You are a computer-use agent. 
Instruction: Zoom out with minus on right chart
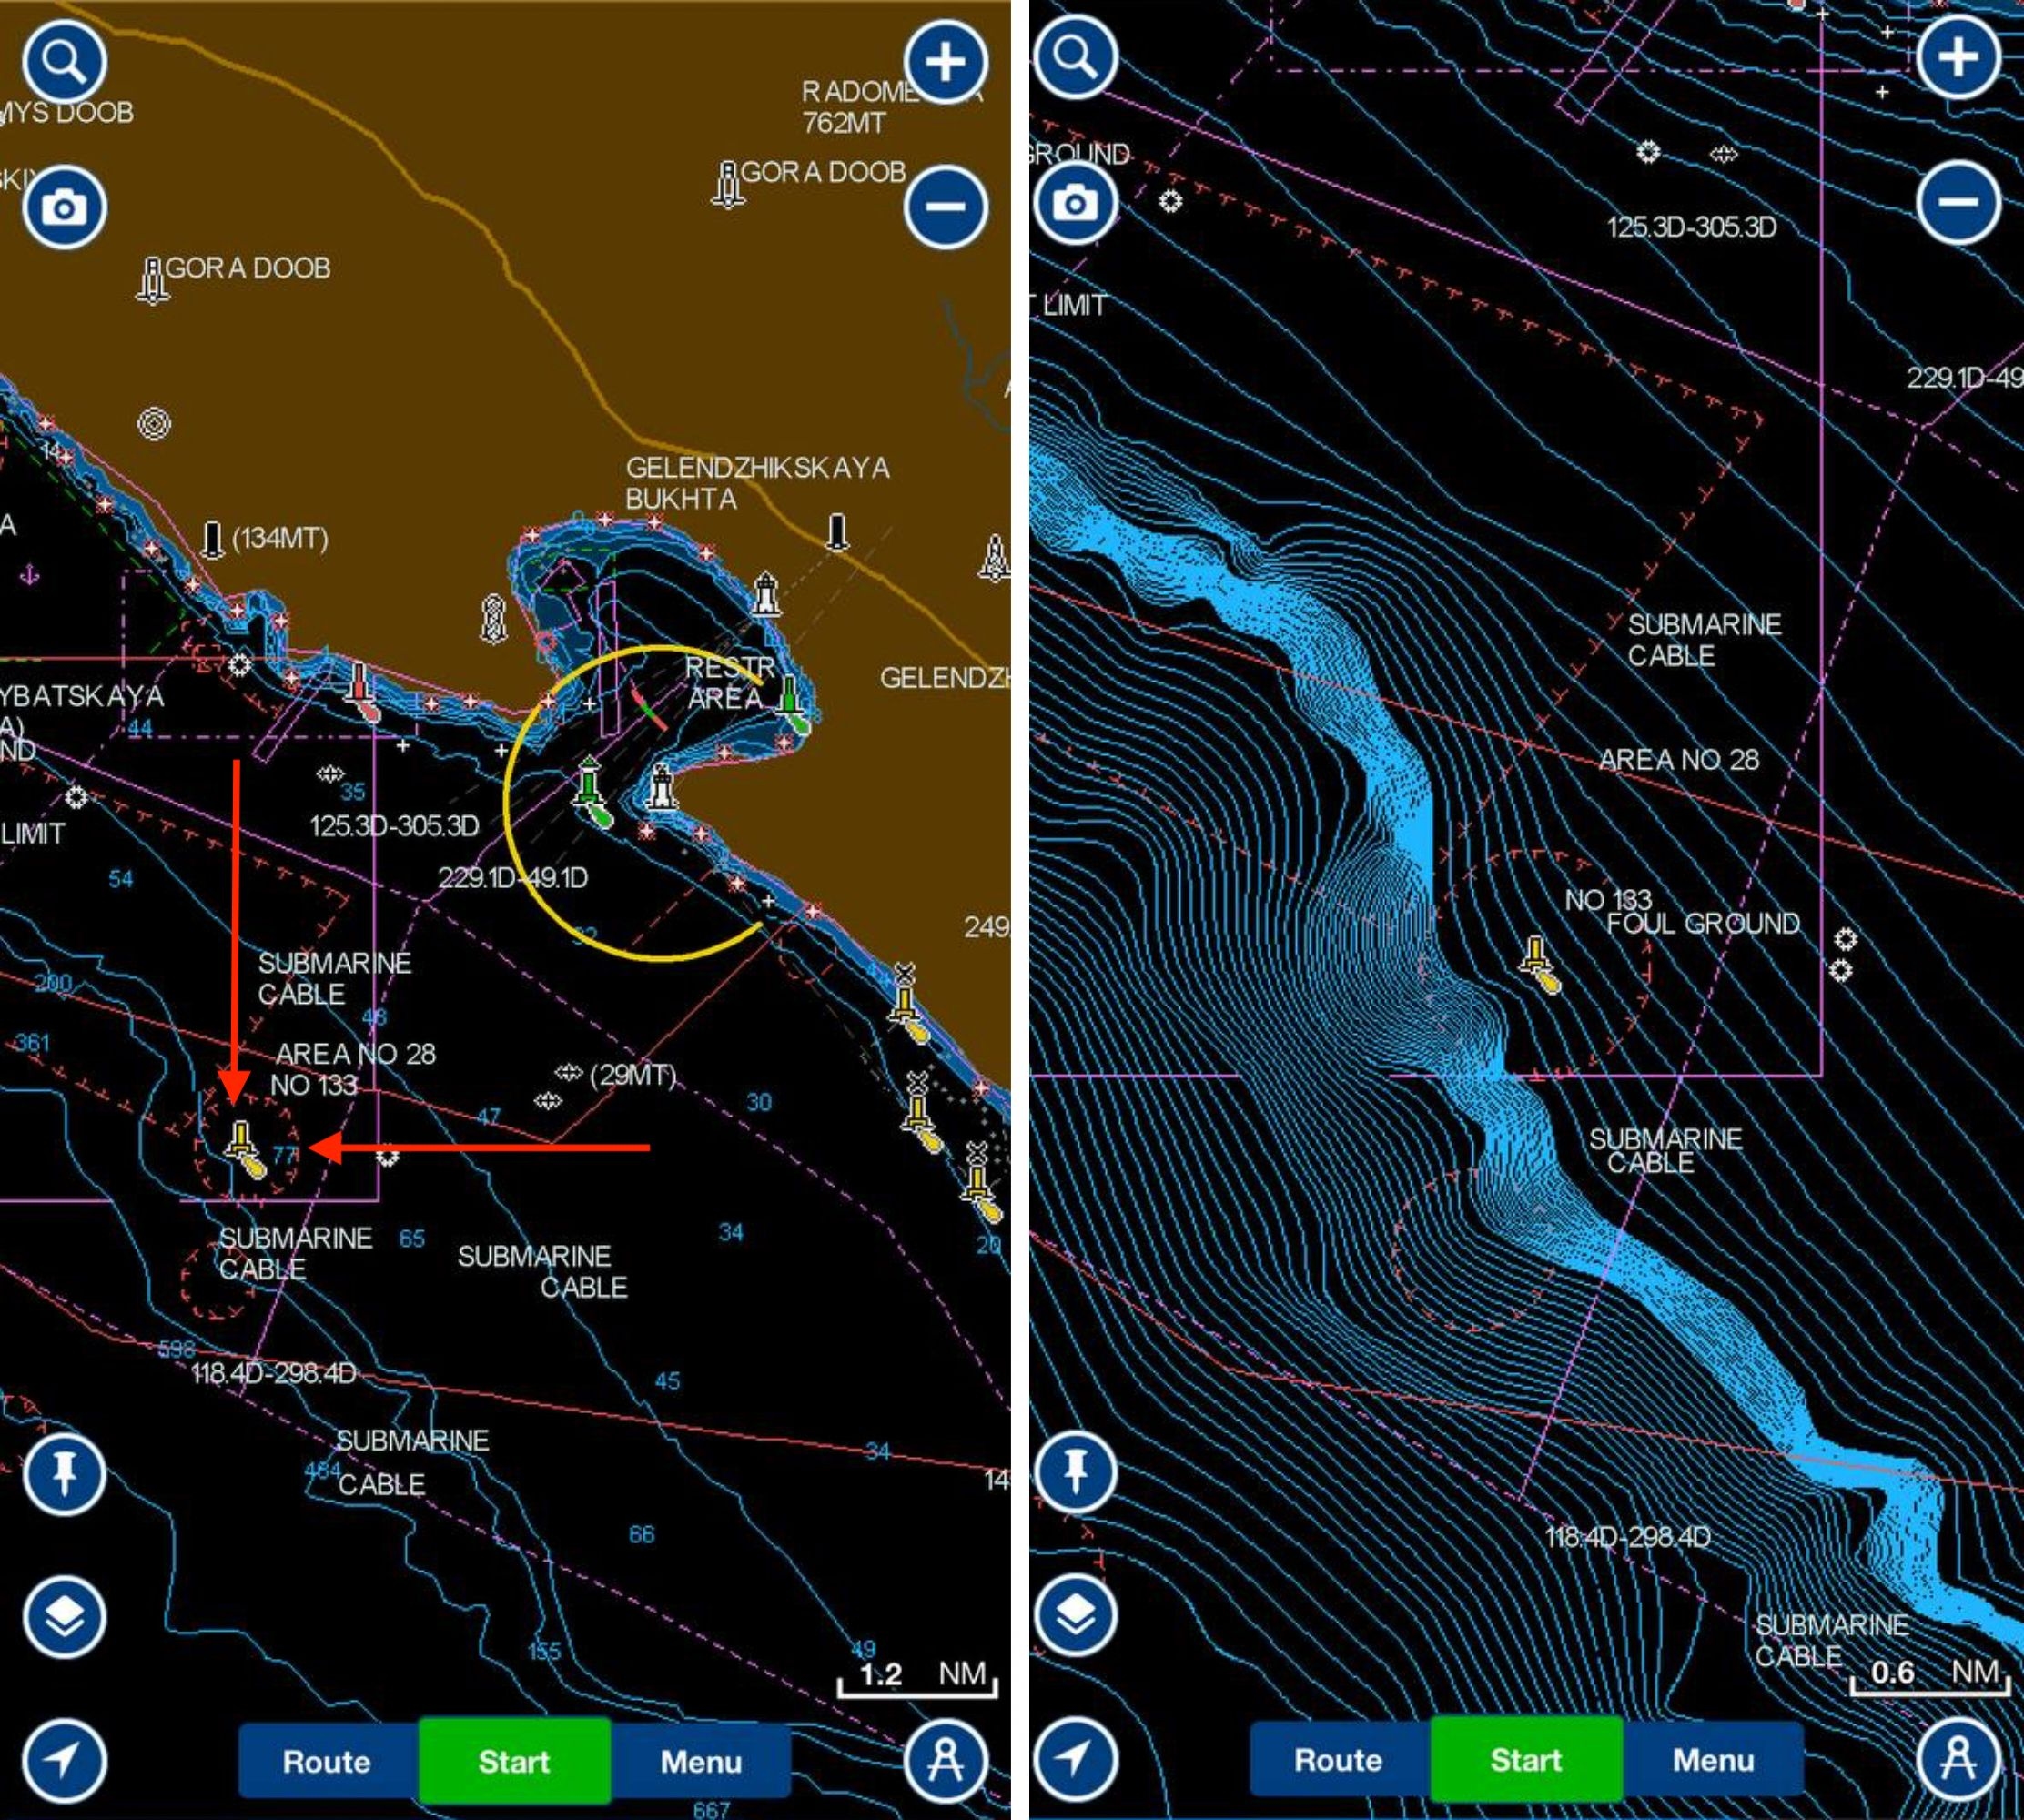coord(1958,203)
